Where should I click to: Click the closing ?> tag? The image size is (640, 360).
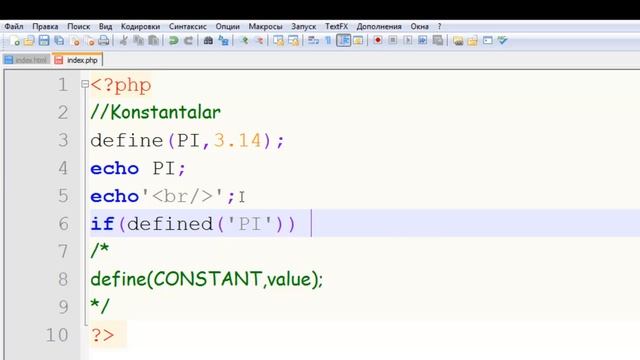102,335
